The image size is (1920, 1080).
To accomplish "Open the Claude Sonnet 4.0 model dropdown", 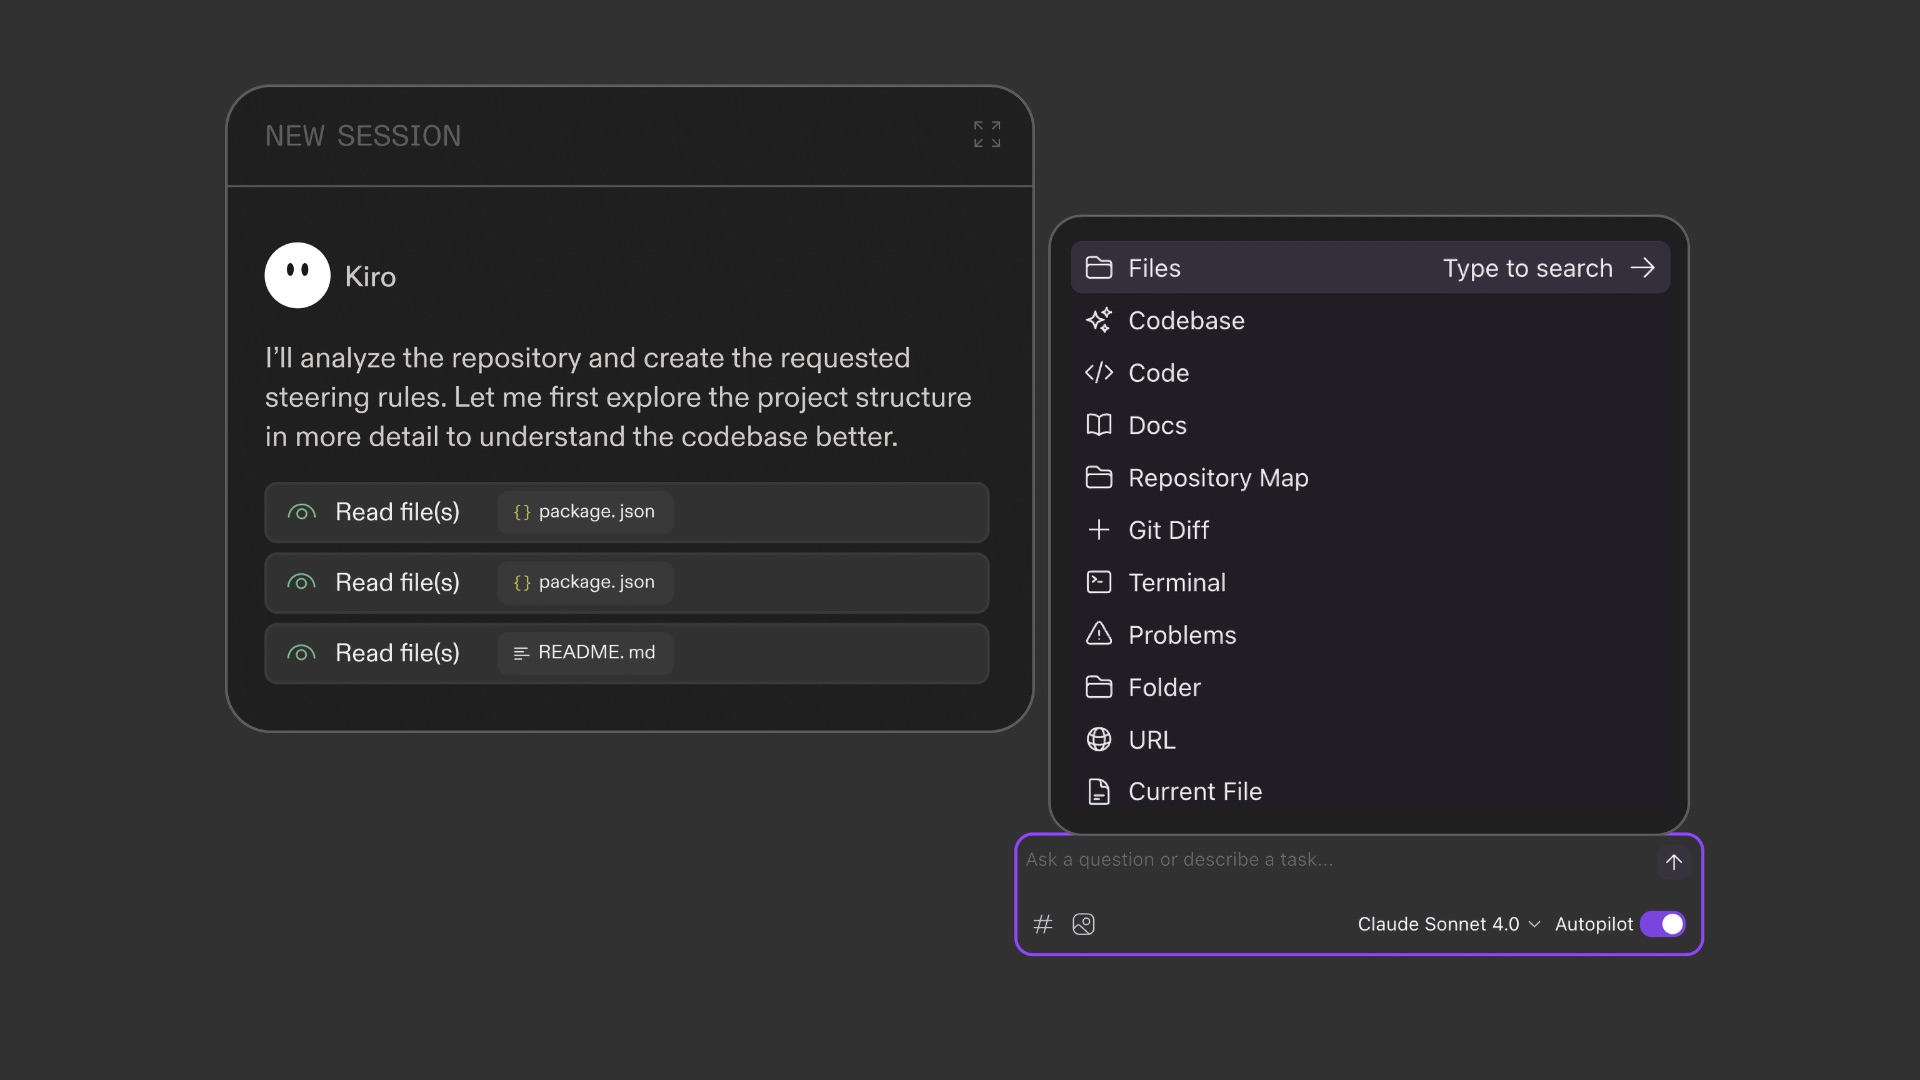I will (1448, 924).
